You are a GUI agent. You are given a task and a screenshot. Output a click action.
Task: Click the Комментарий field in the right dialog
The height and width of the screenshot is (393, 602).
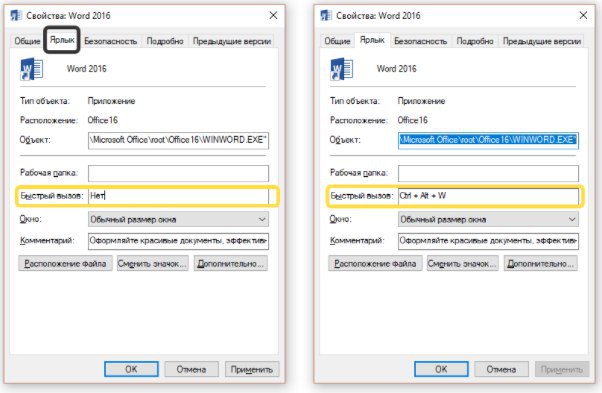[x=488, y=241]
